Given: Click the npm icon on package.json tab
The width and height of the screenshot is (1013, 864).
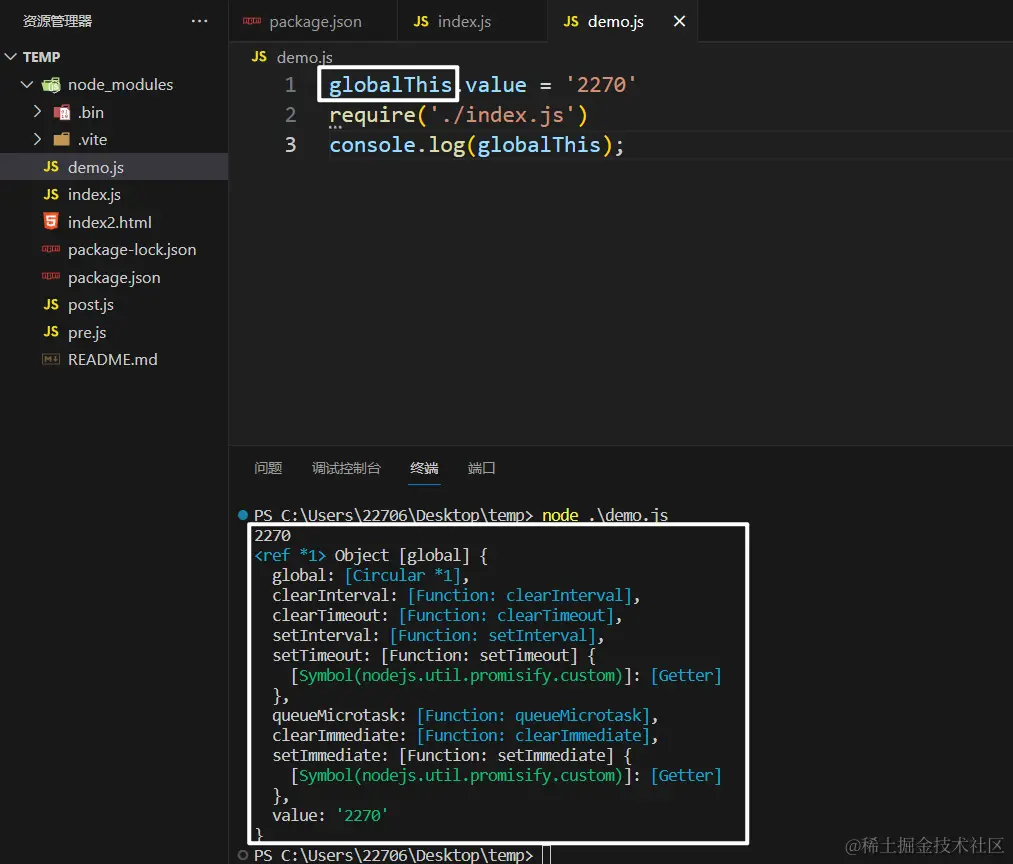Looking at the screenshot, I should [x=251, y=21].
